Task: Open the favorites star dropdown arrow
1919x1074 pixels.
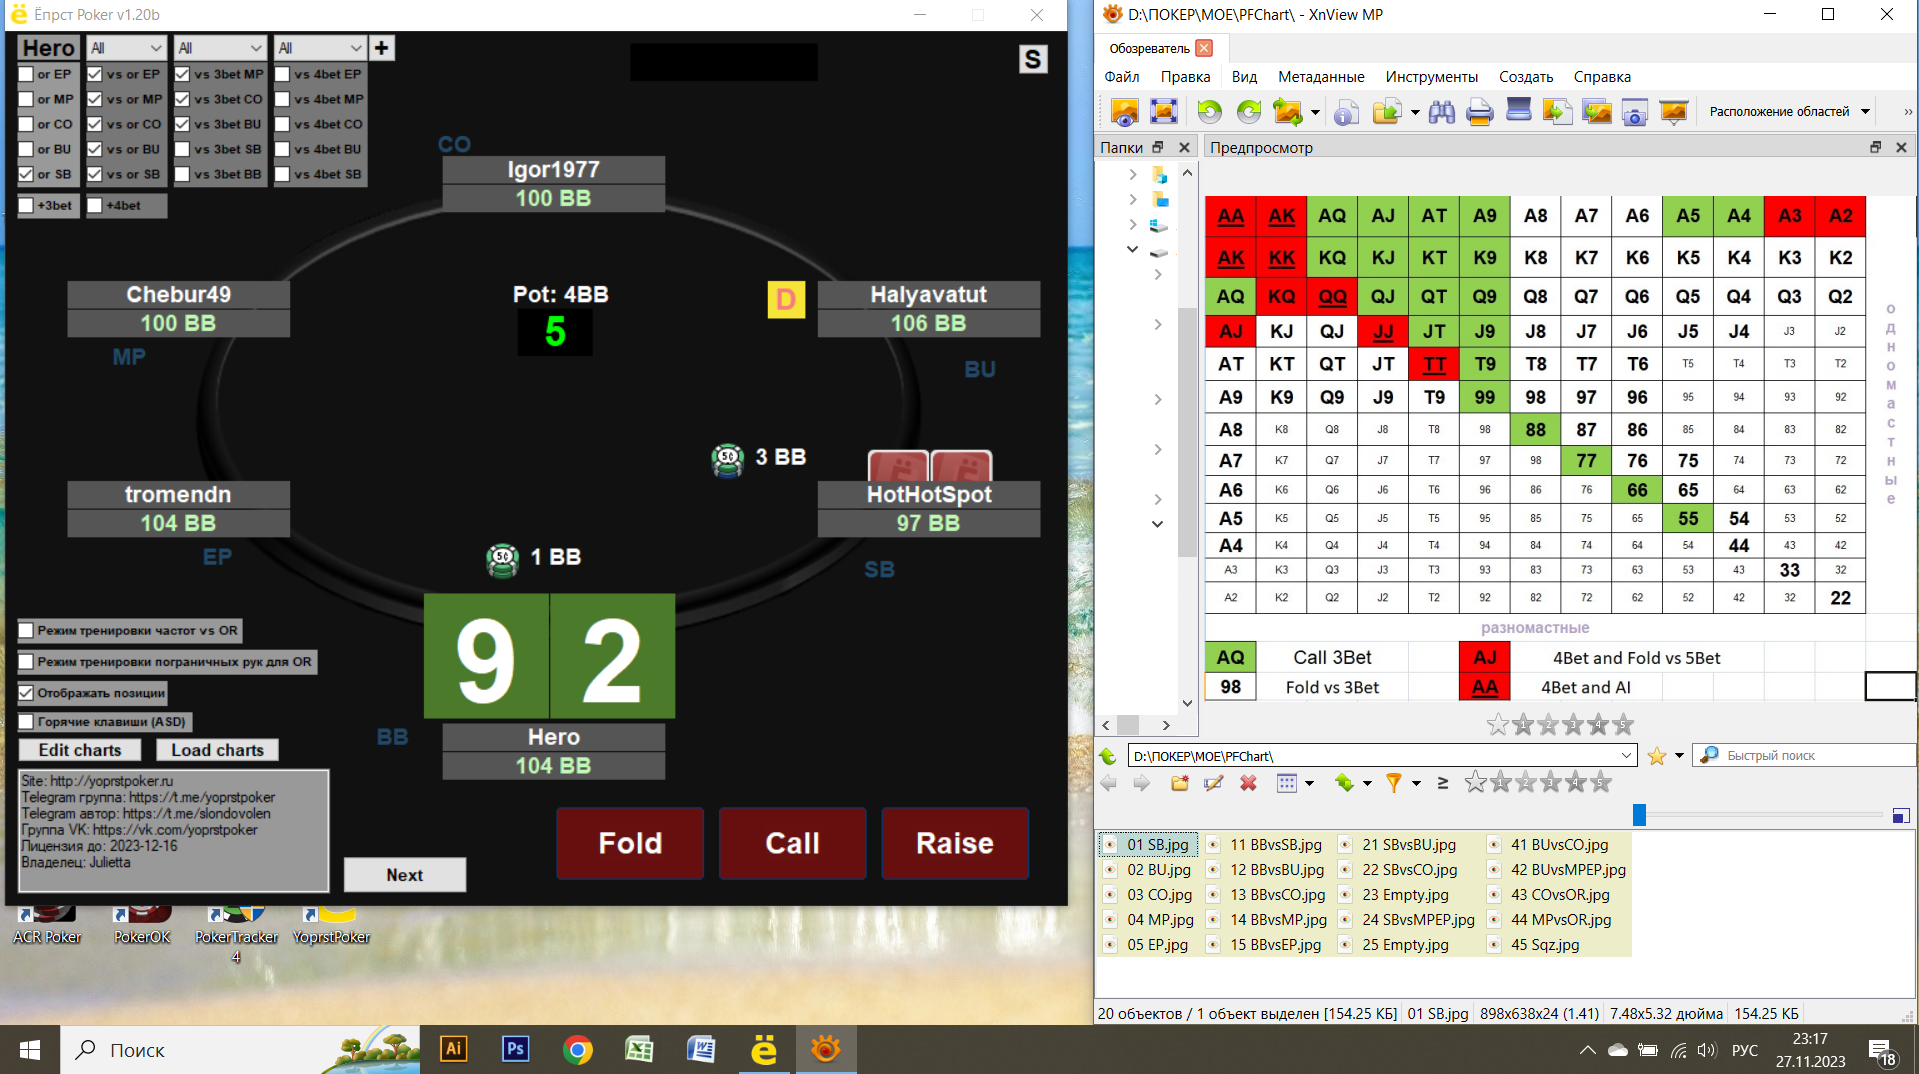Action: coord(1679,756)
